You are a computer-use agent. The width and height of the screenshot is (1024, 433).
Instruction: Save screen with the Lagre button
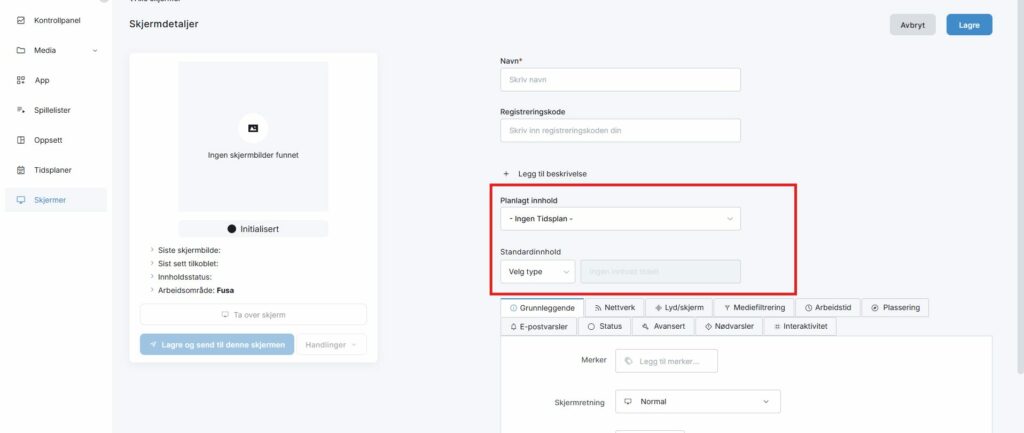(968, 25)
